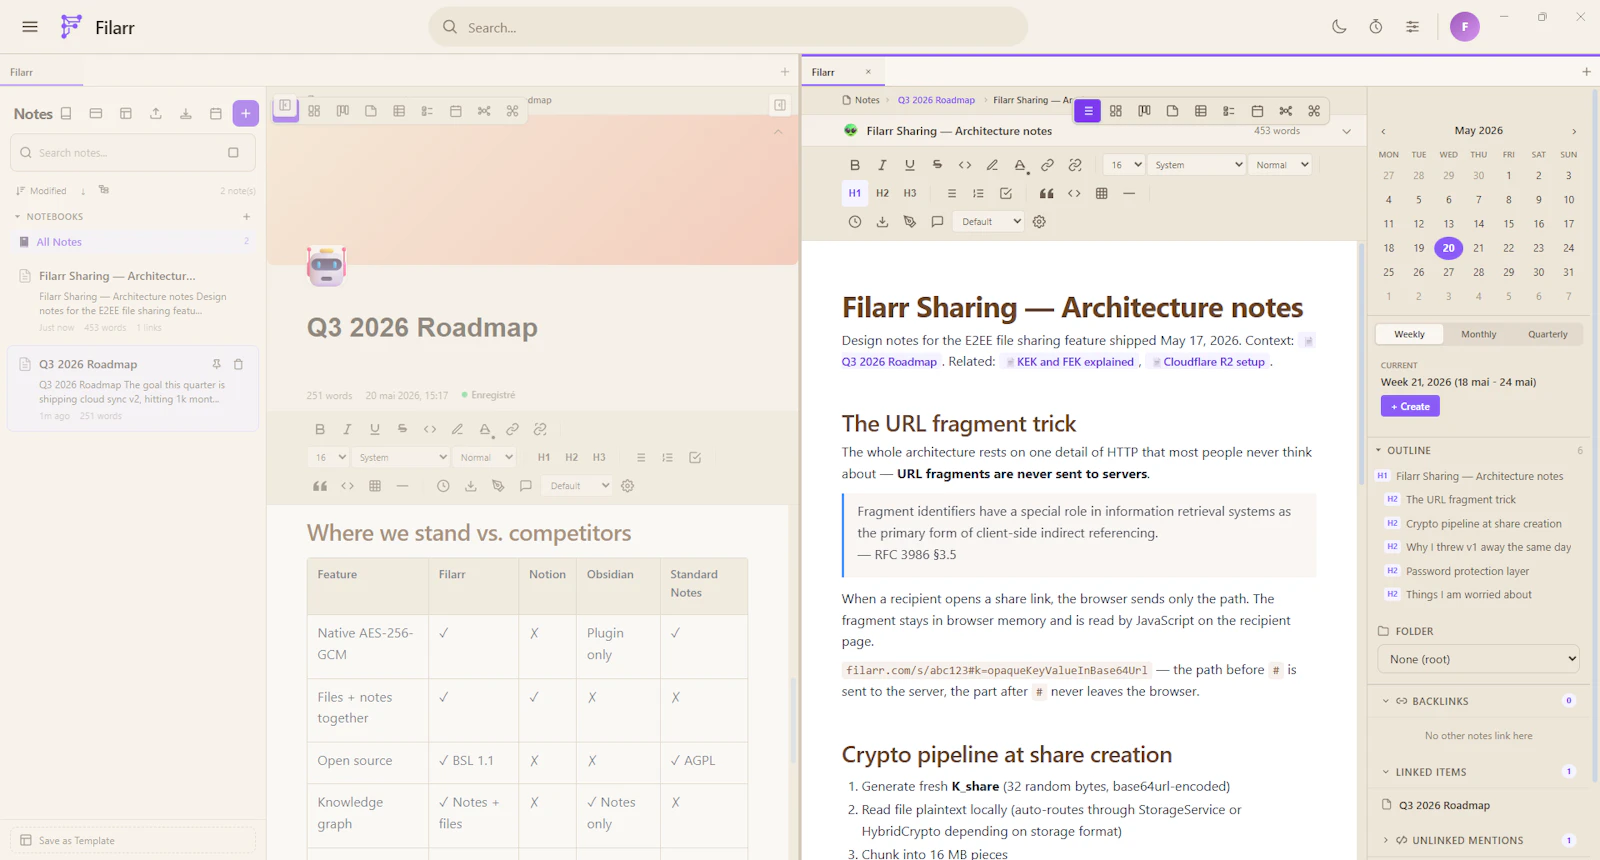
Task: Click the export upload icon in Notes header
Action: 156,114
